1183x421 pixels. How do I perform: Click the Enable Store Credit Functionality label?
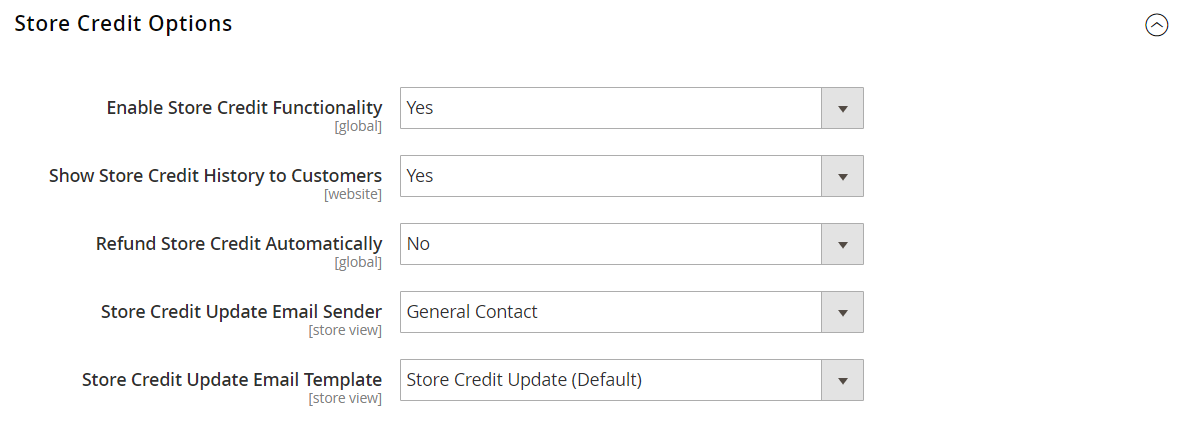pos(244,108)
